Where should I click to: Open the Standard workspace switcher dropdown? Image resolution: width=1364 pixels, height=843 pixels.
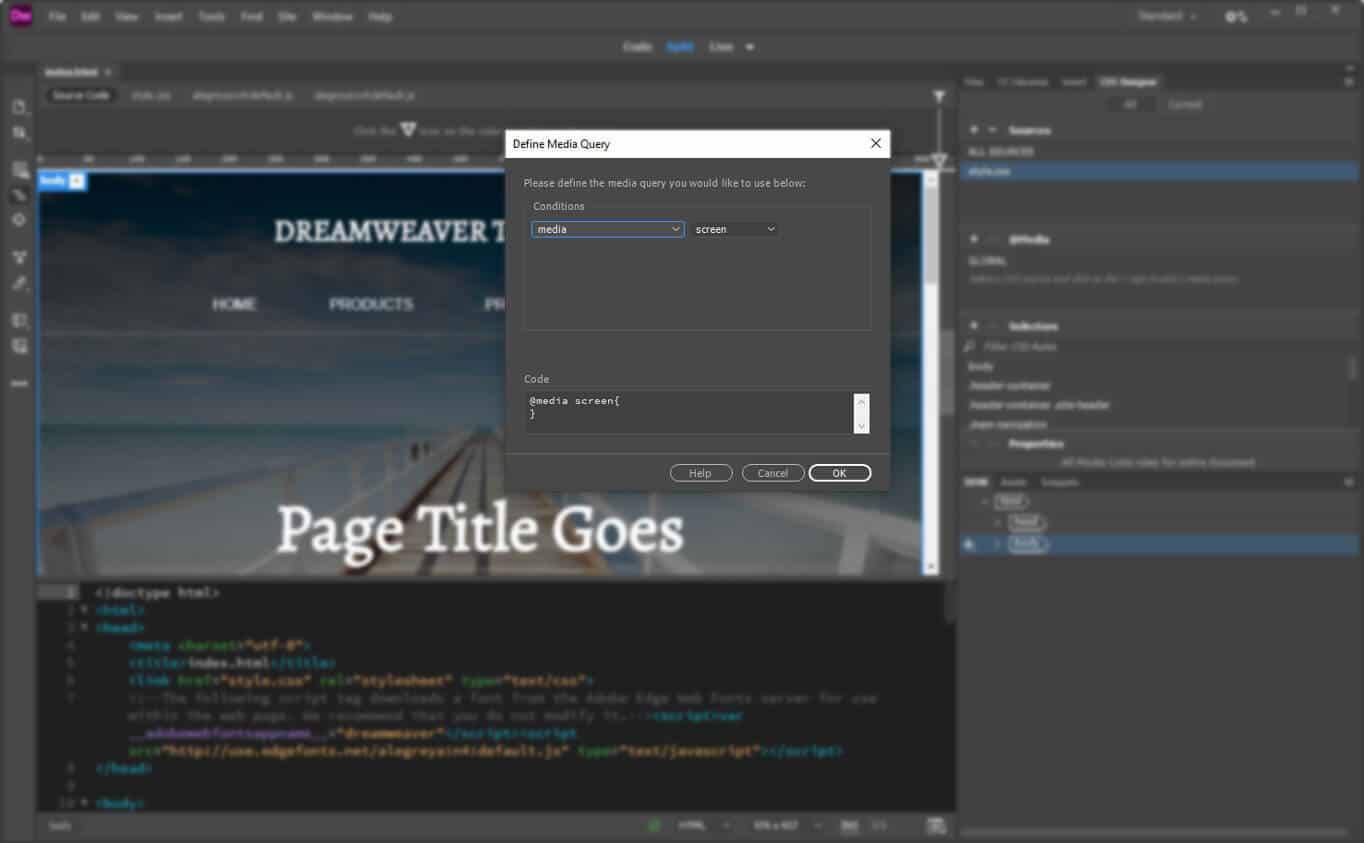tap(1167, 17)
